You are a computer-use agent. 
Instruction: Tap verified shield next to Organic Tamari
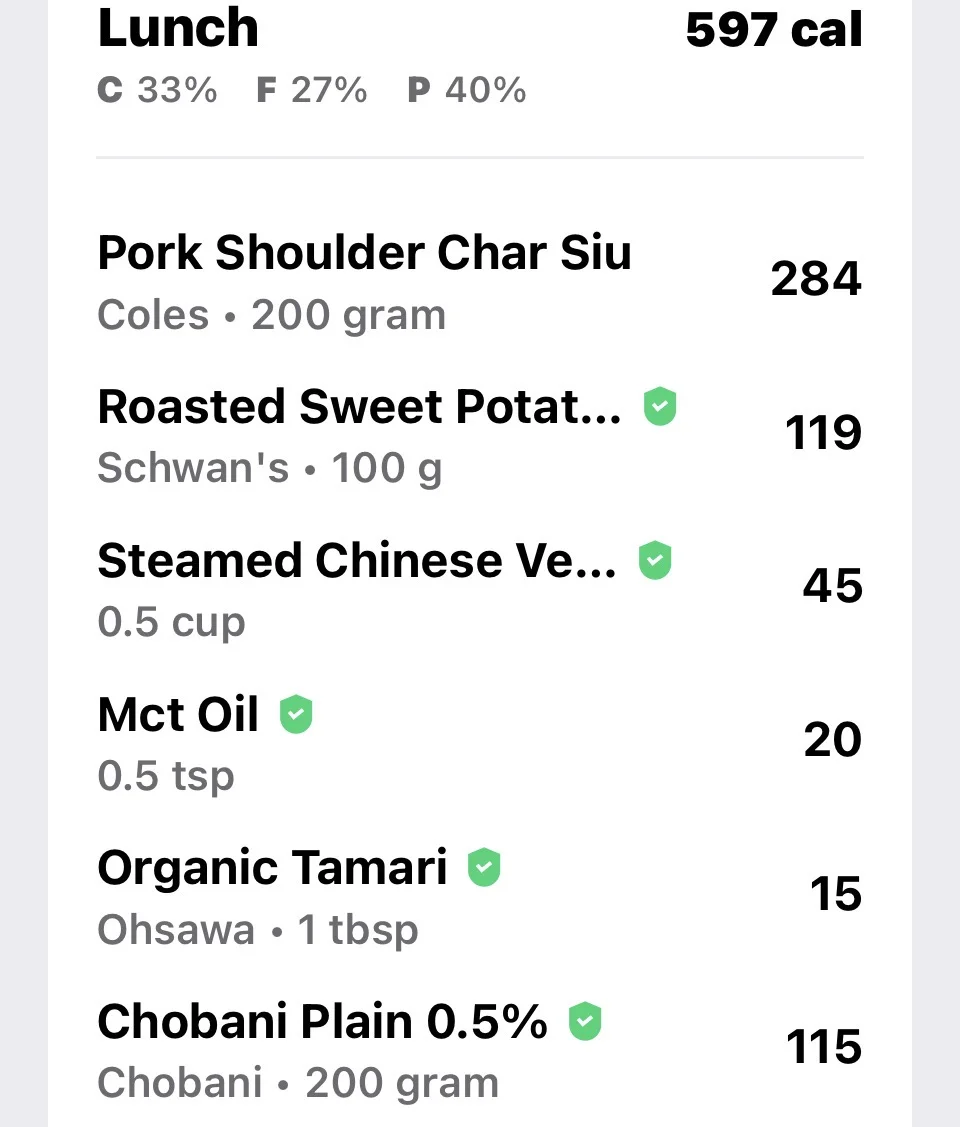point(484,868)
